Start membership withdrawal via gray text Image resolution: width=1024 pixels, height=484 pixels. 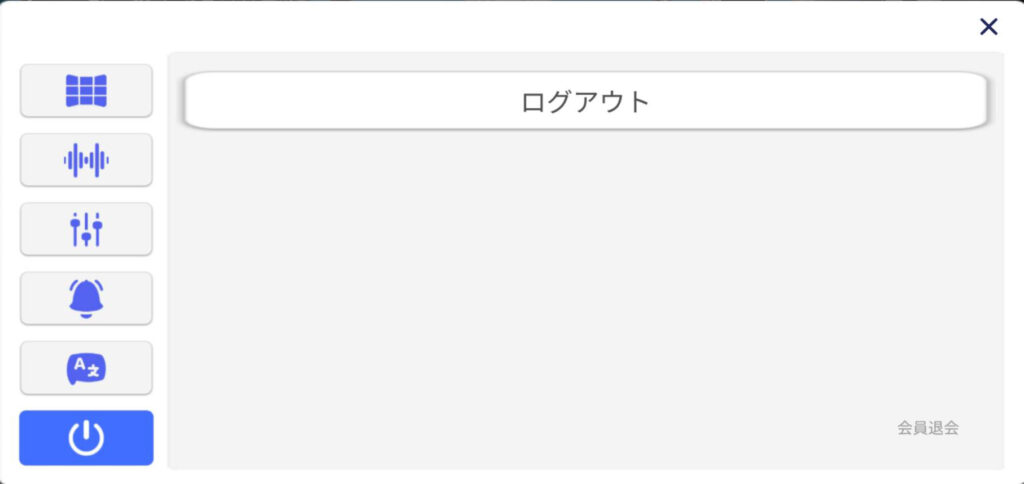pos(928,428)
